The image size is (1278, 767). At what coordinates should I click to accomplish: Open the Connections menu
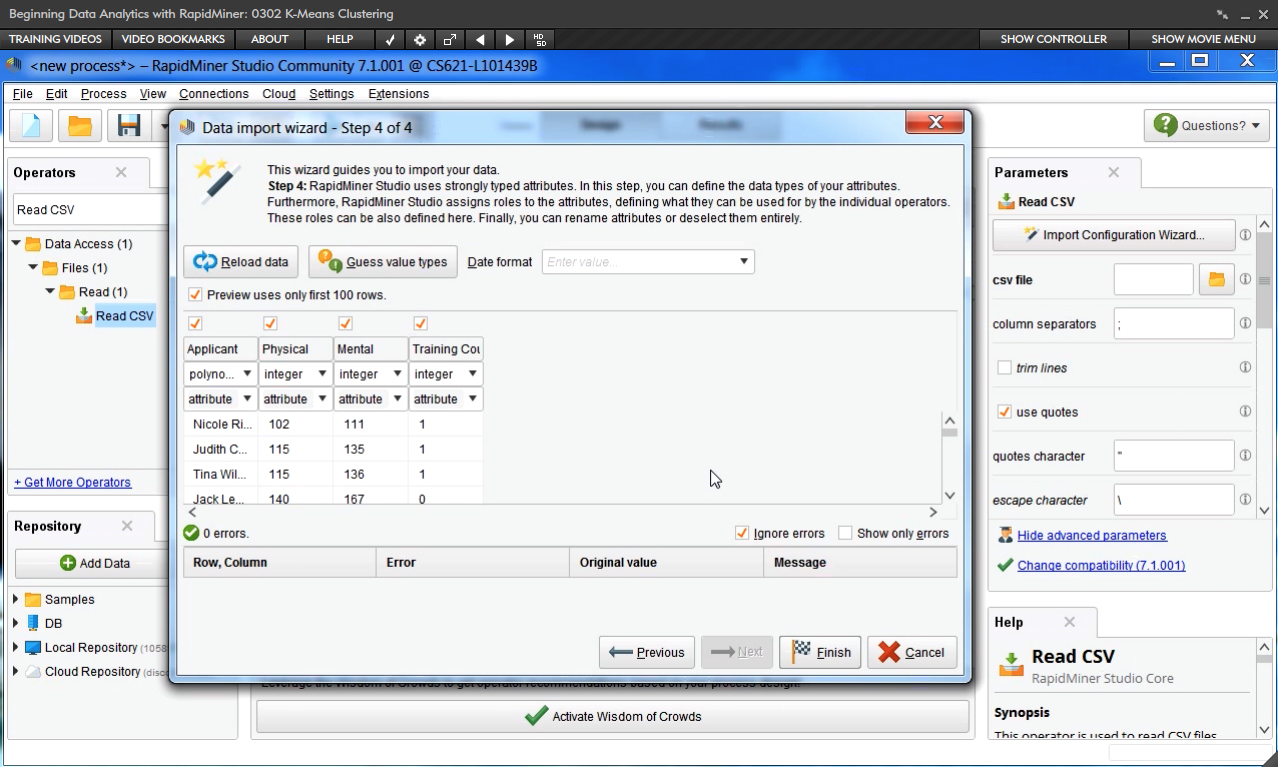tap(213, 94)
